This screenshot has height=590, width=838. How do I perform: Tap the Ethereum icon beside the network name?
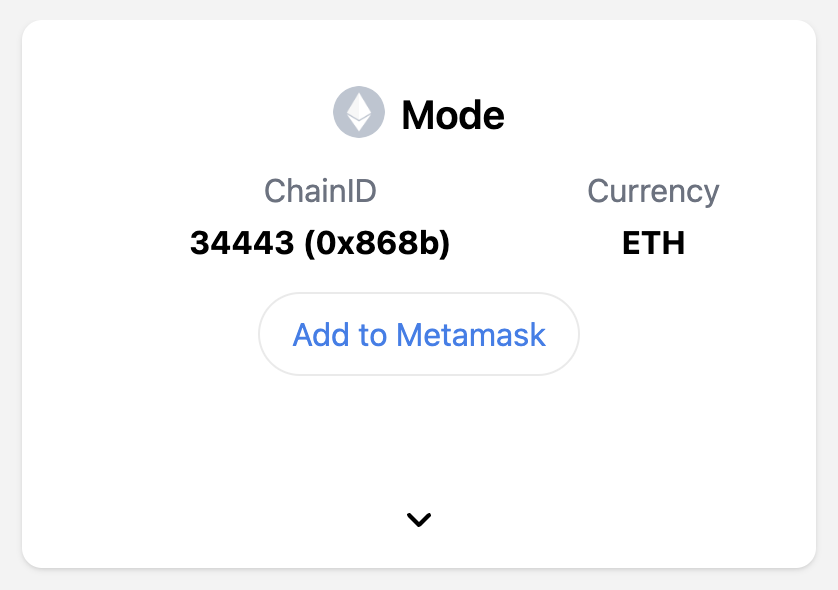pyautogui.click(x=358, y=112)
